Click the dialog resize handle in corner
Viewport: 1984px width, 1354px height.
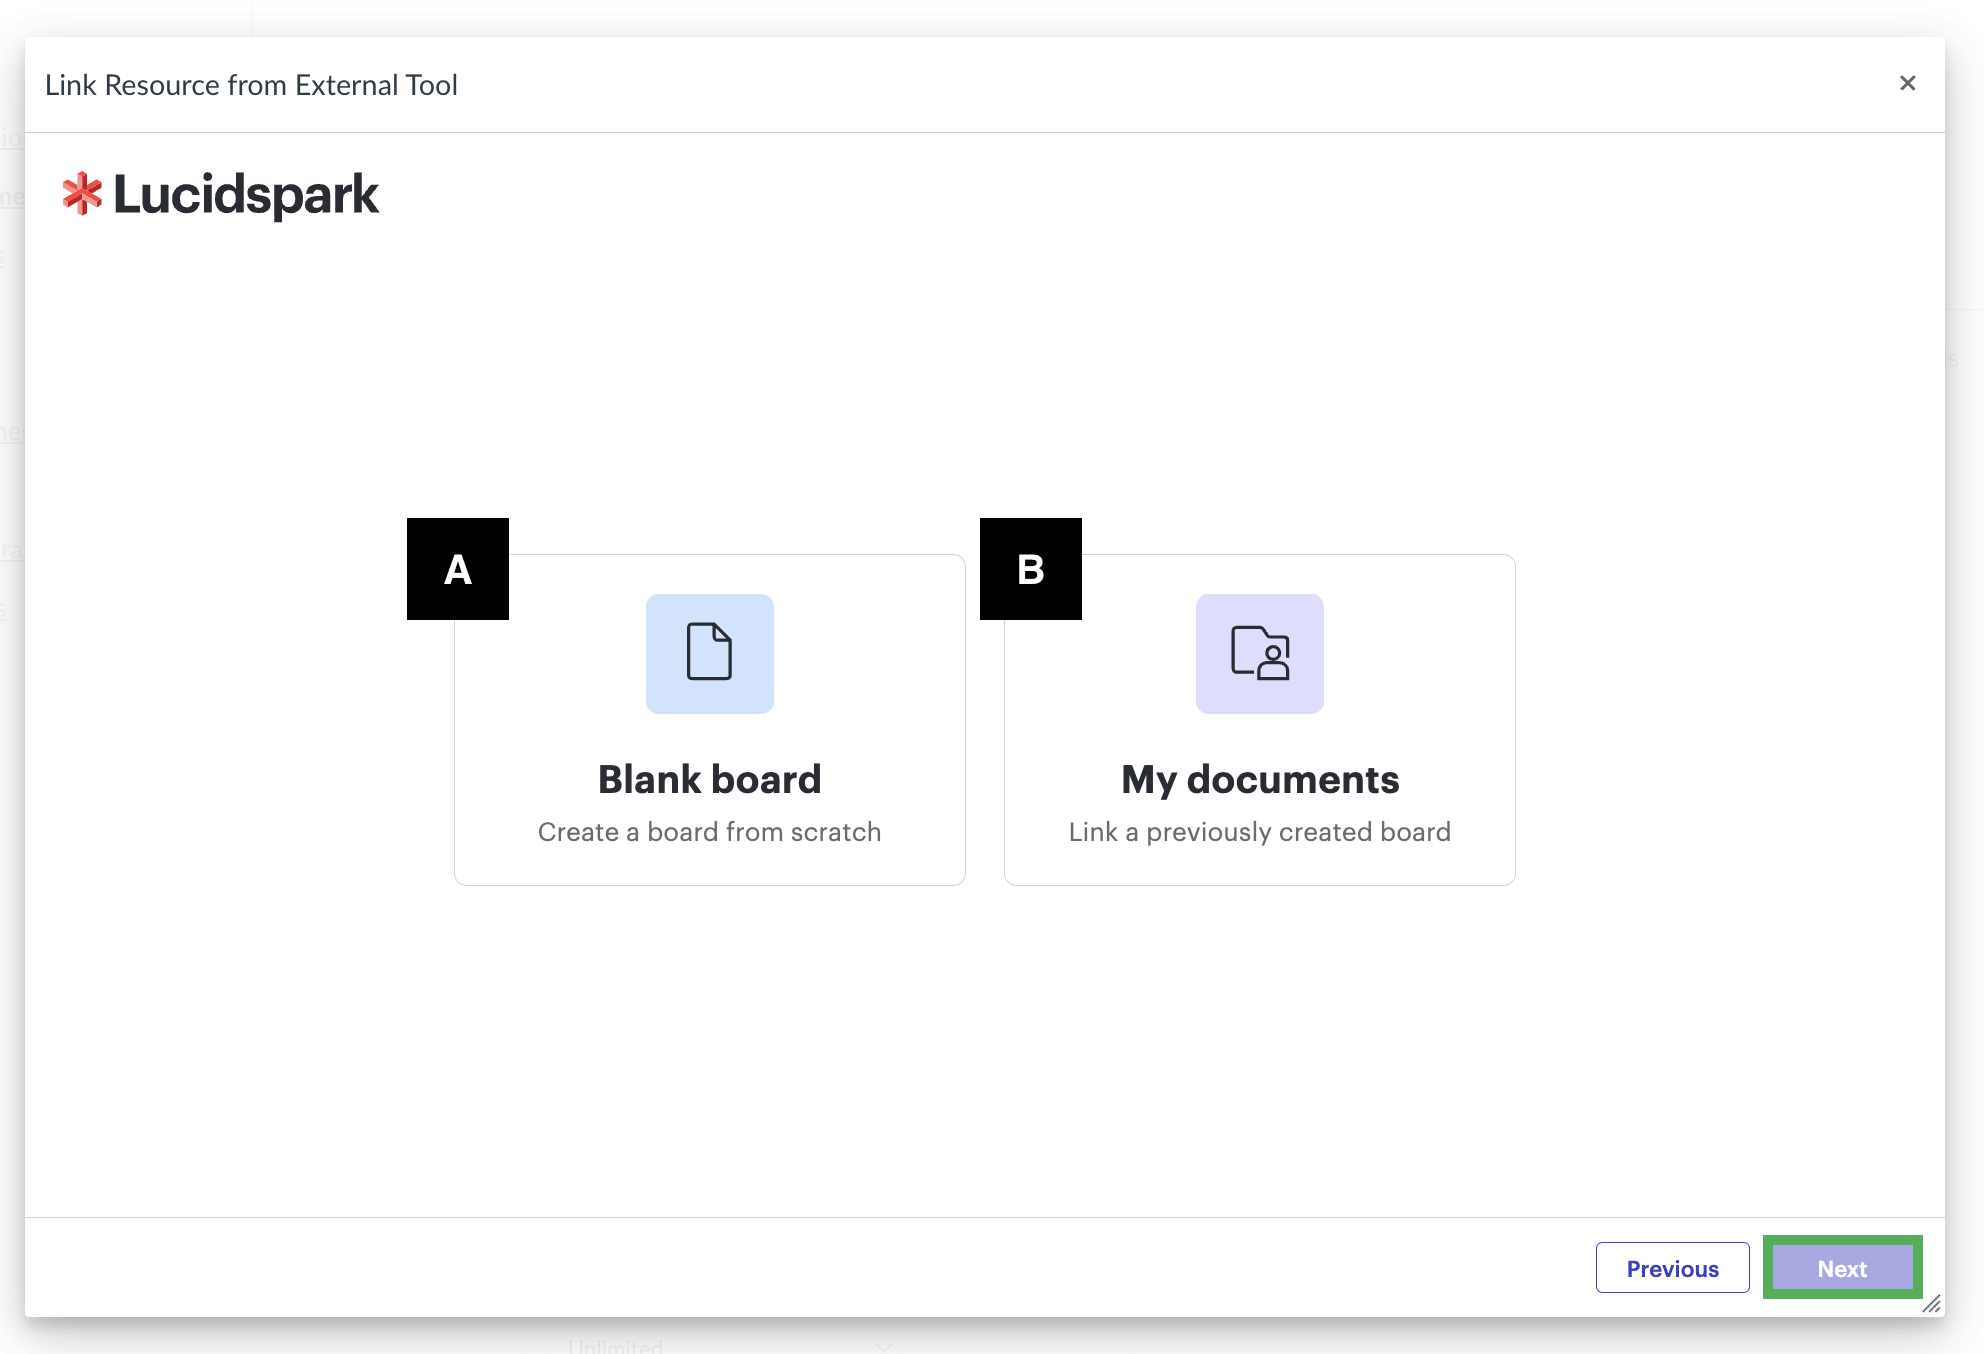coord(1931,1304)
